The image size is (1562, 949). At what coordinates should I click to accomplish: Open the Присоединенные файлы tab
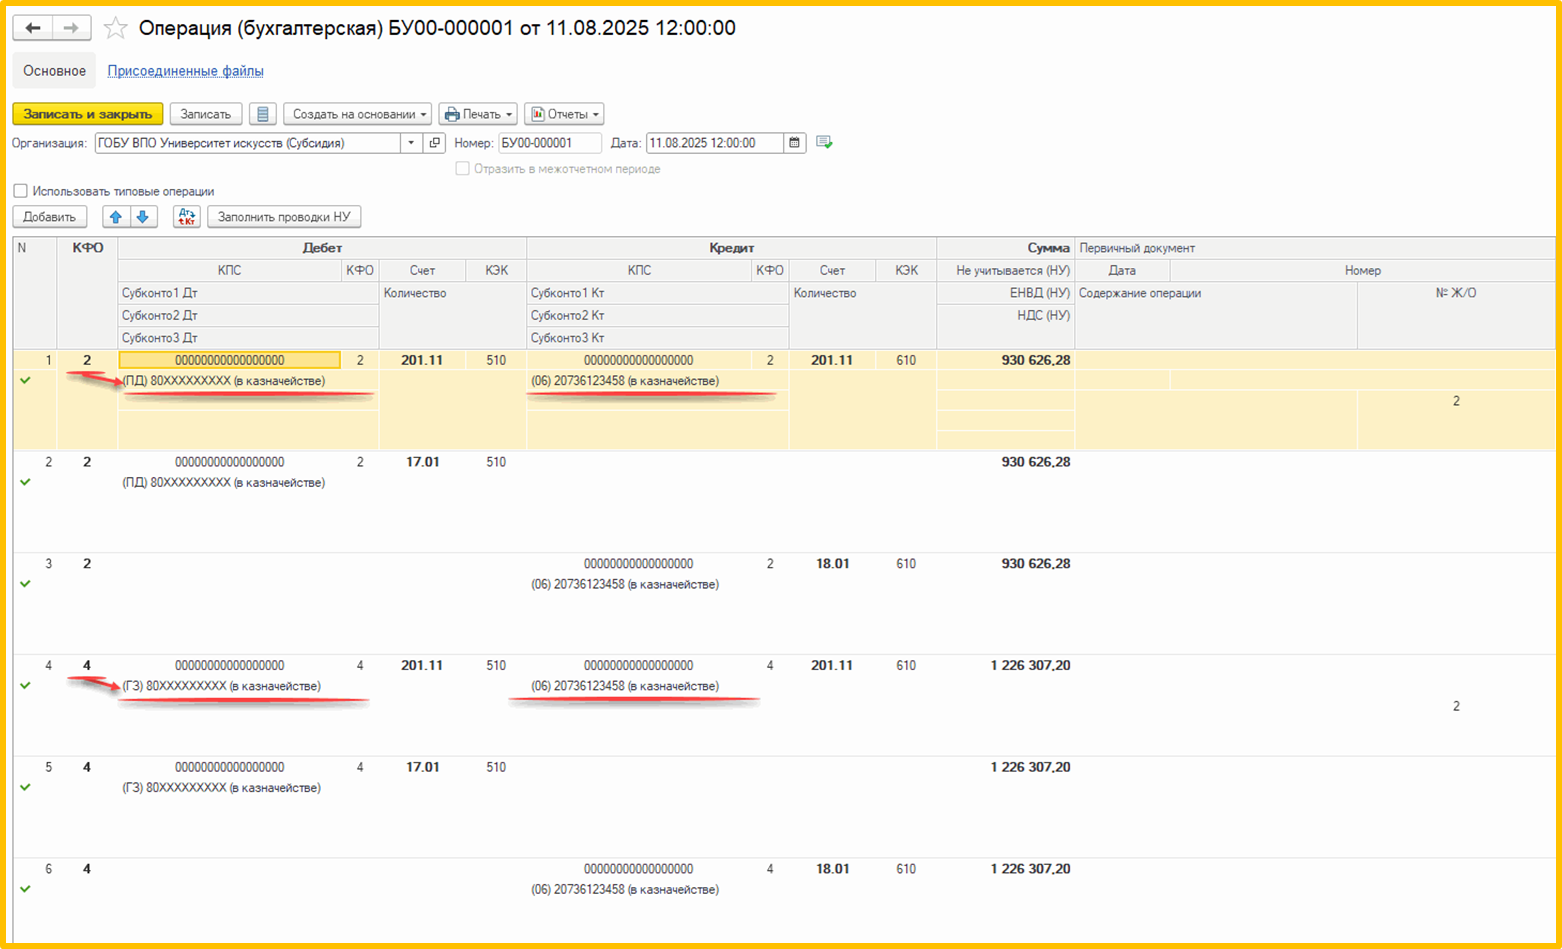pos(186,71)
